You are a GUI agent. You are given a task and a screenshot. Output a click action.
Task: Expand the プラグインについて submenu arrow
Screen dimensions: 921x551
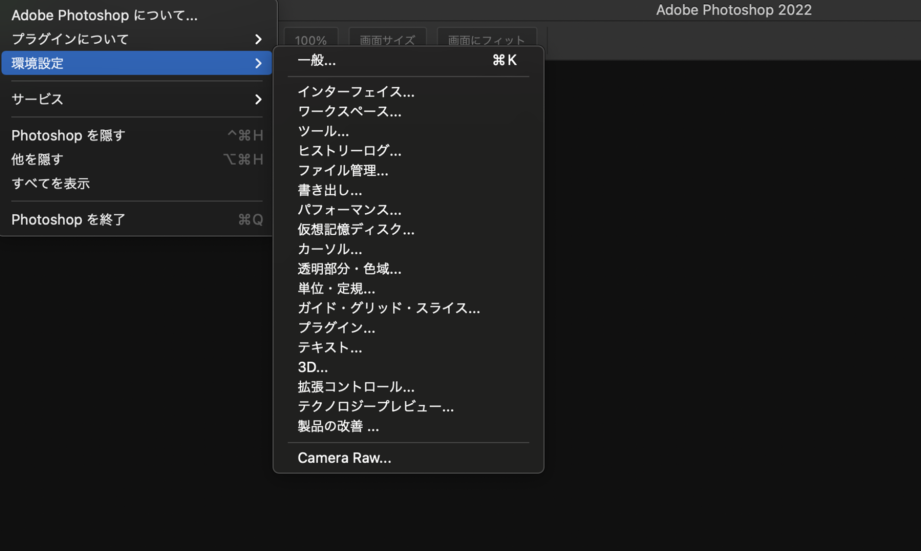click(258, 39)
